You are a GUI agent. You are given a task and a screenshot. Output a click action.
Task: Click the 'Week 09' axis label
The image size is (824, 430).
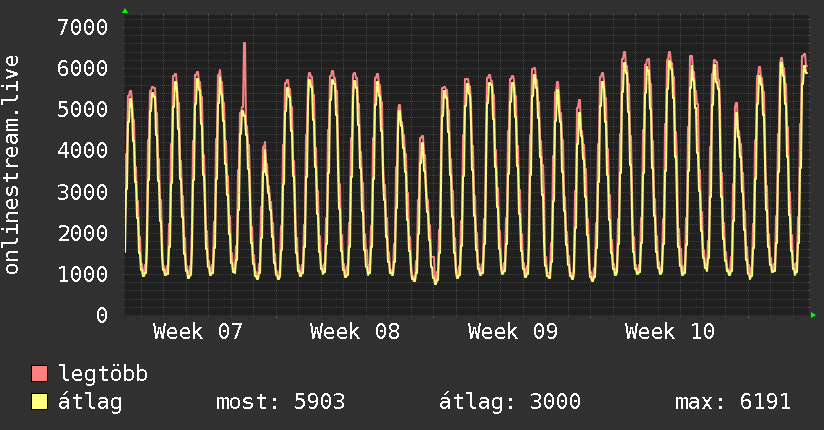pos(512,332)
